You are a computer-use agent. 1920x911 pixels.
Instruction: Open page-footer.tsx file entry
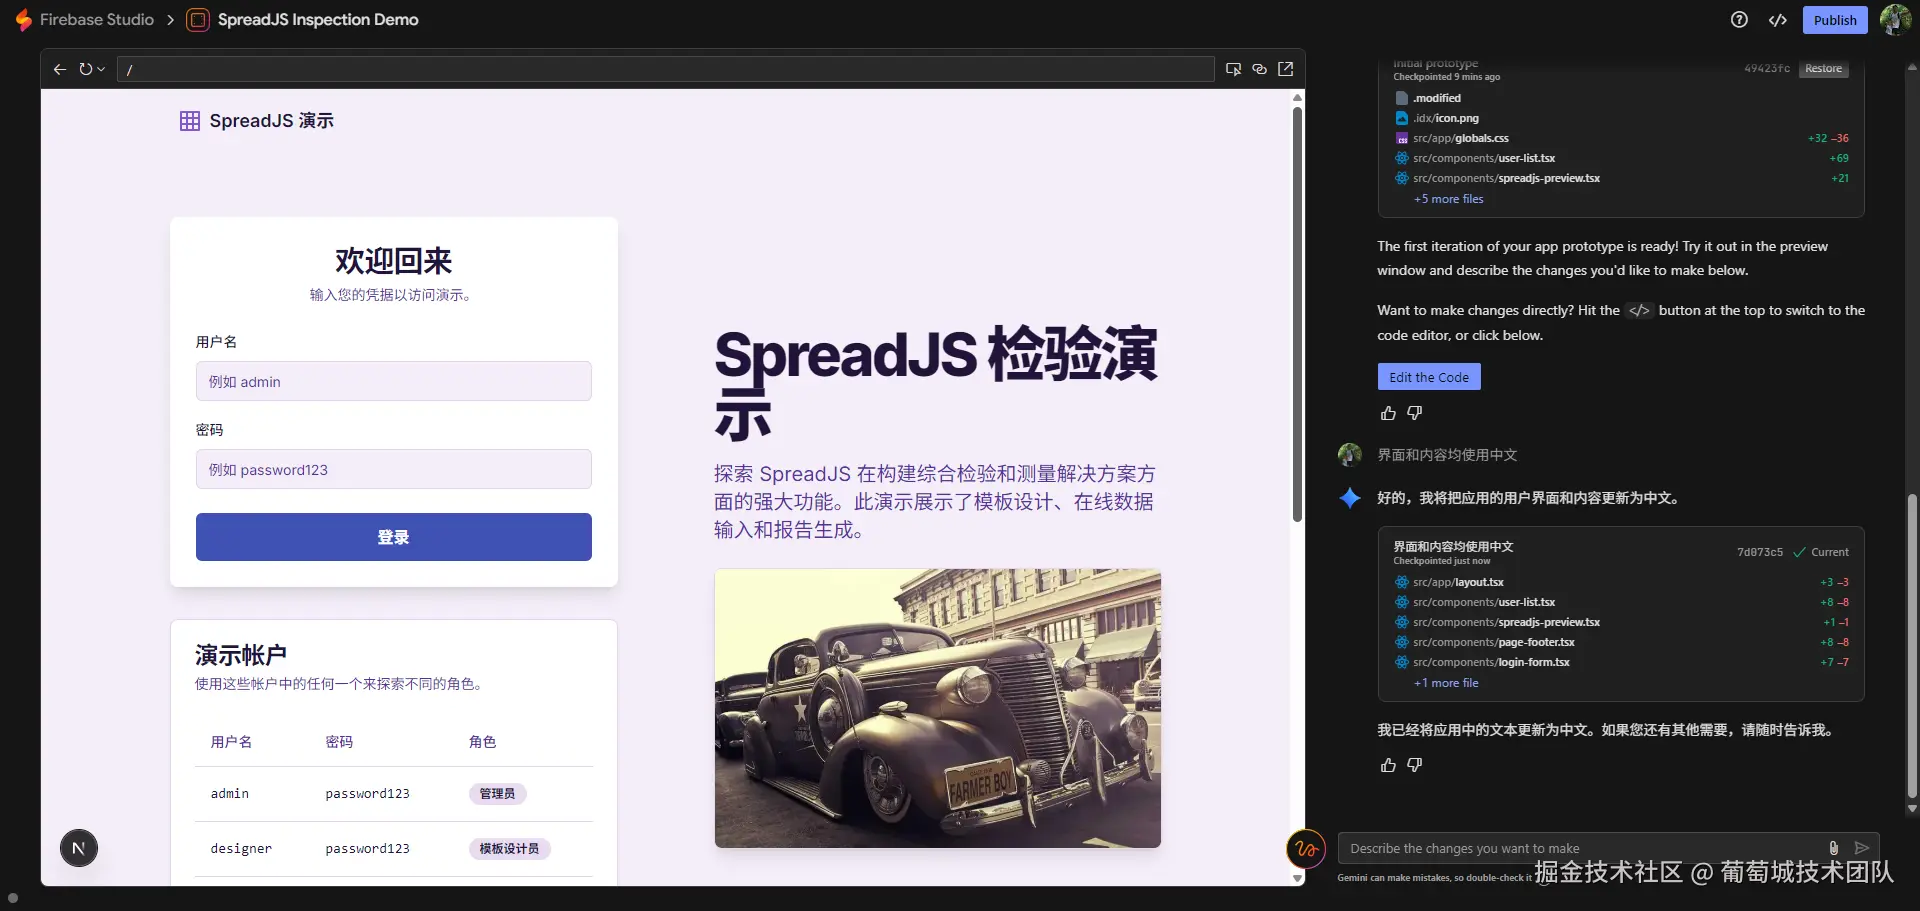(1493, 642)
